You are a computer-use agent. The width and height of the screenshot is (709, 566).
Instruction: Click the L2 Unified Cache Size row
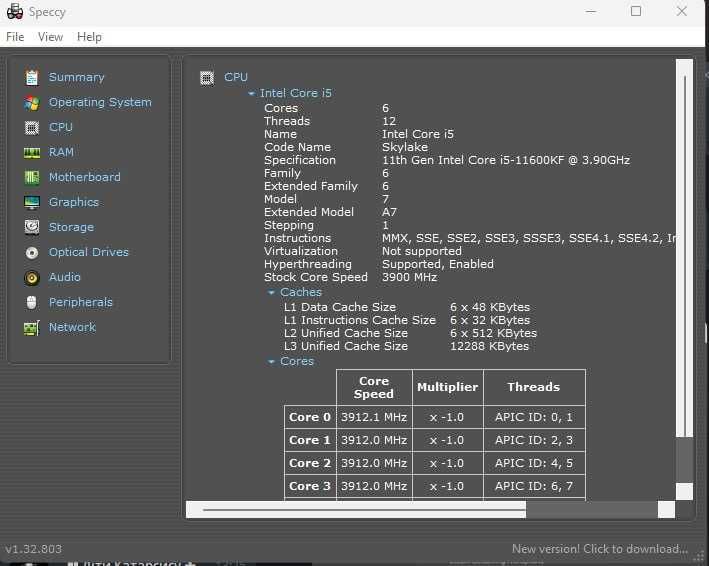click(x=410, y=333)
